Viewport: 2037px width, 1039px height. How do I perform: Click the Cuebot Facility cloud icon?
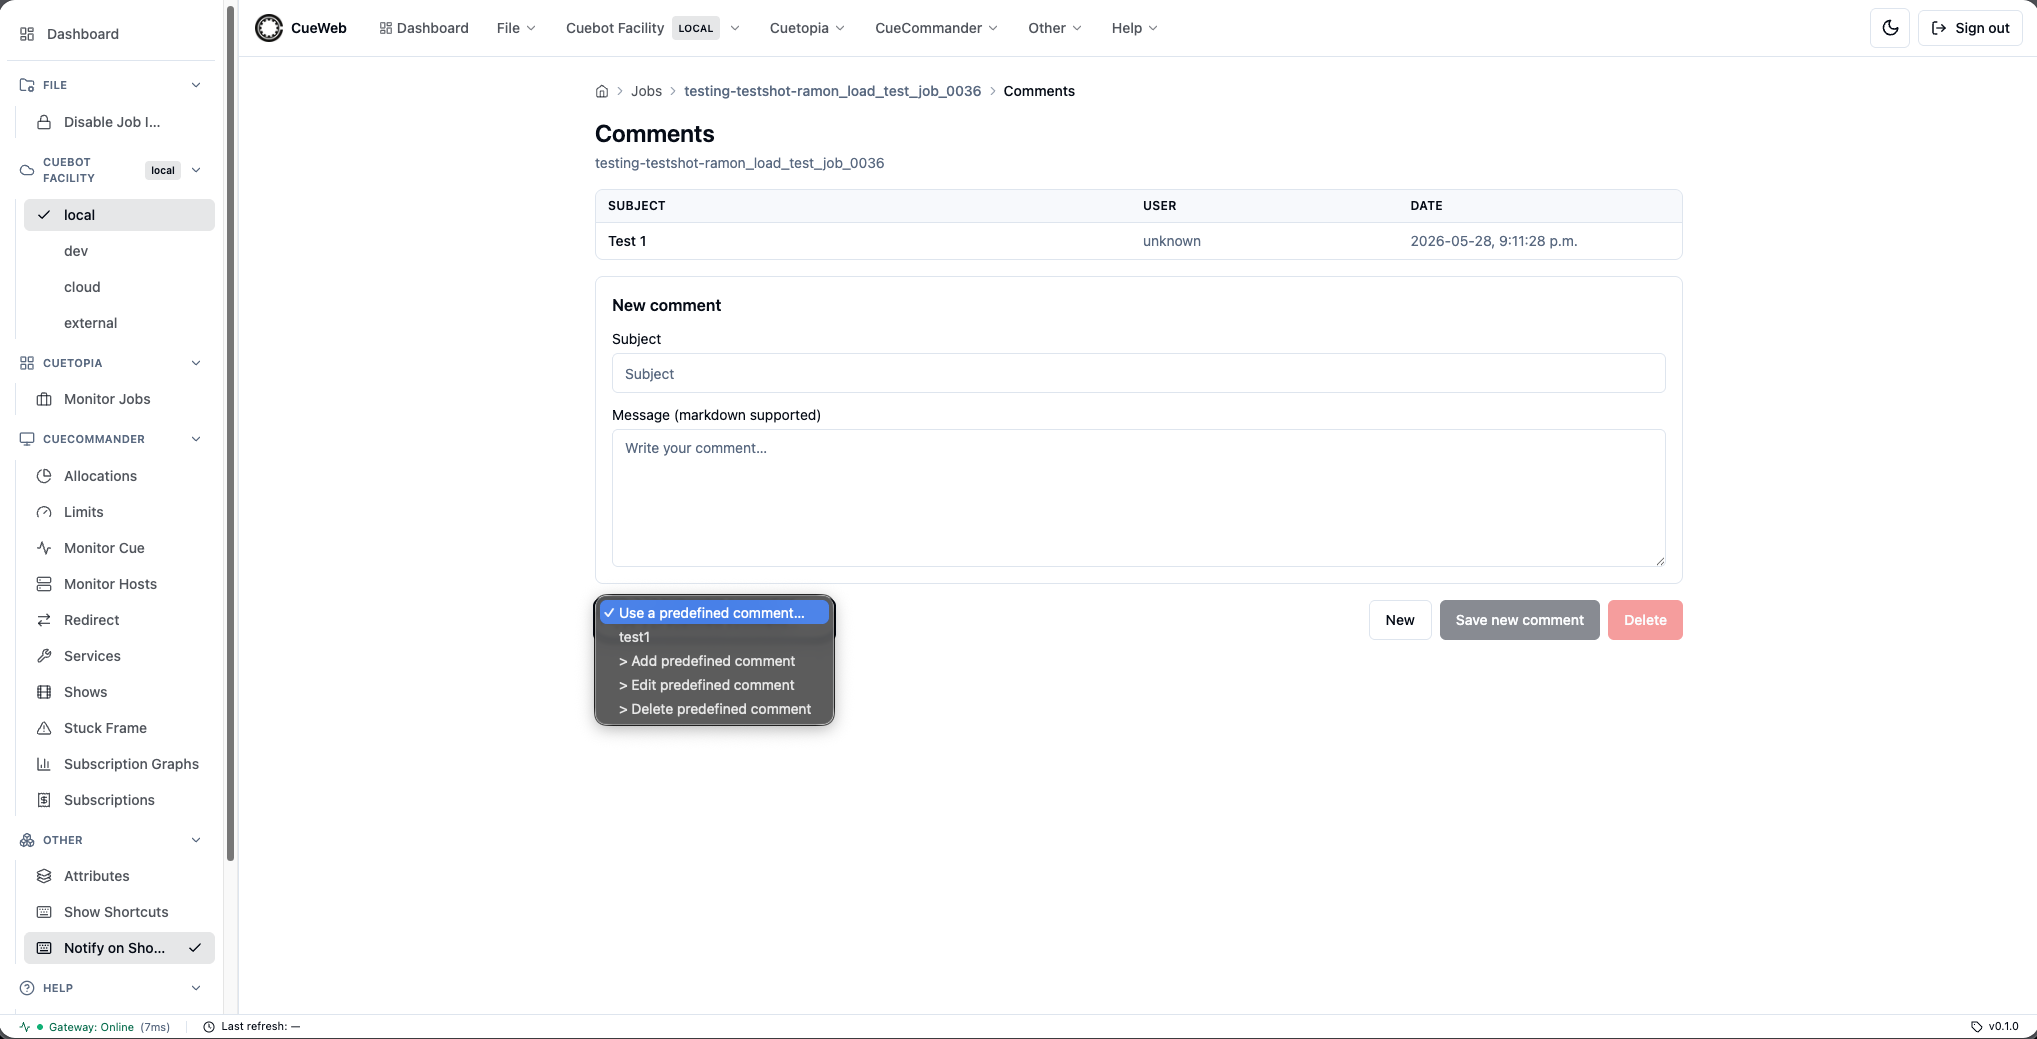coord(27,170)
